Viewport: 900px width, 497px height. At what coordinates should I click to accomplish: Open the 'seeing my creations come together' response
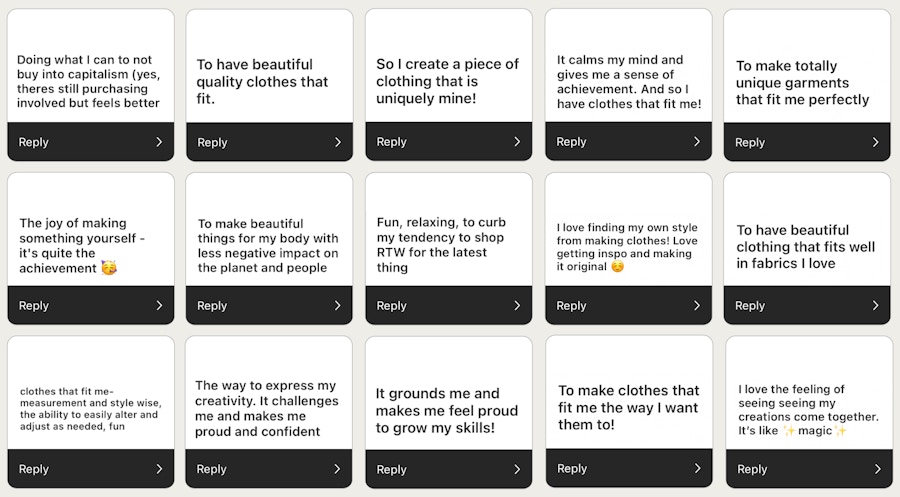pyautogui.click(x=808, y=410)
